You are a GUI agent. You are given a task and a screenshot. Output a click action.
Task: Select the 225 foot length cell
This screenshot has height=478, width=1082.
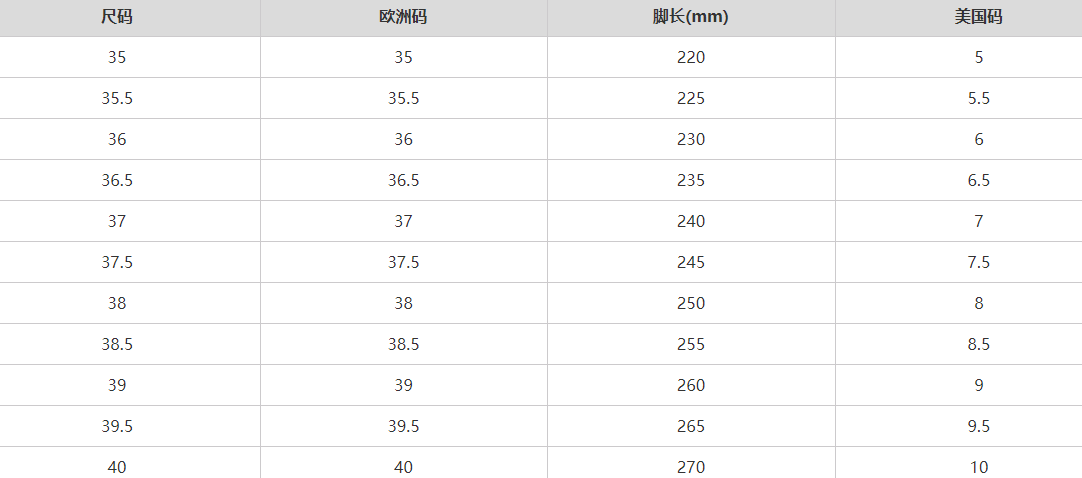tap(691, 98)
